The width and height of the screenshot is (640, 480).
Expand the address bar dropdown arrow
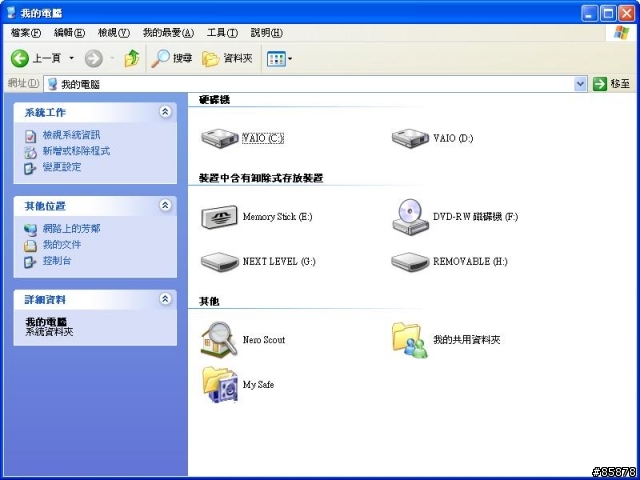click(x=580, y=84)
